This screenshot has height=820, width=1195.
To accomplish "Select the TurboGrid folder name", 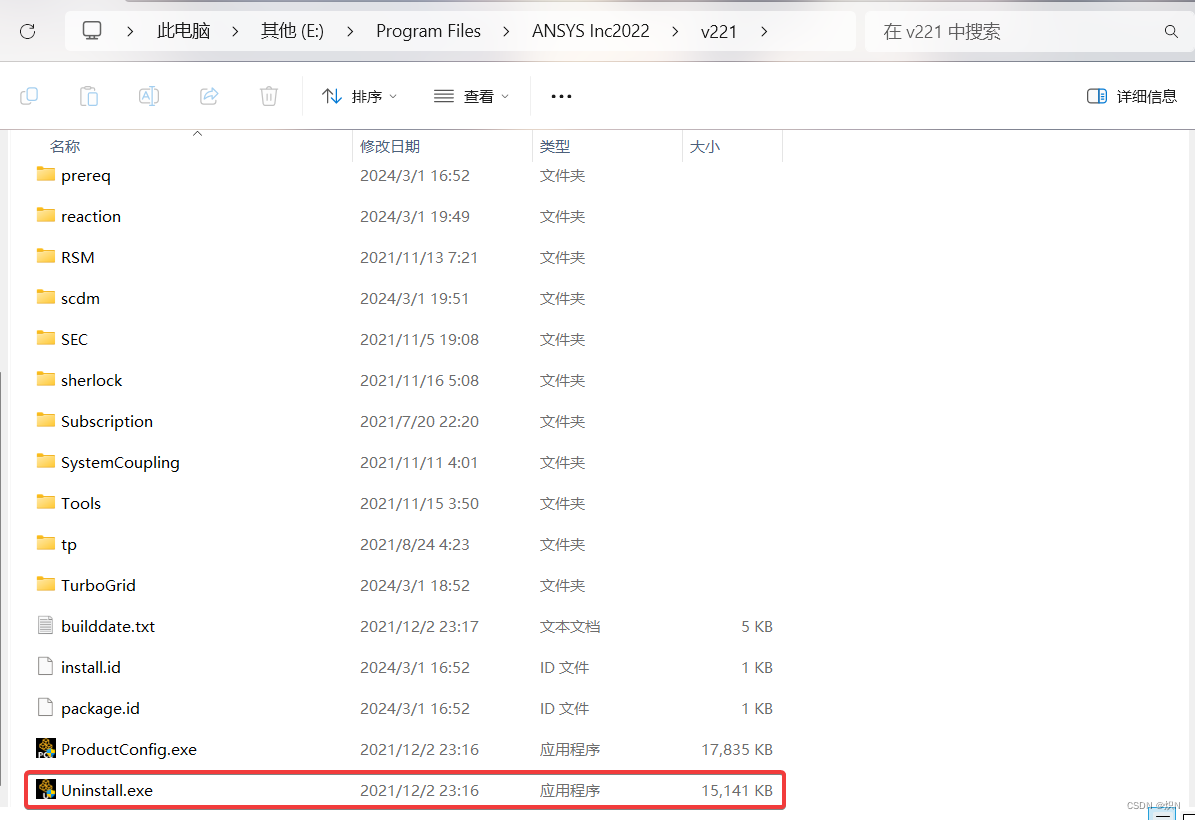I will point(98,585).
